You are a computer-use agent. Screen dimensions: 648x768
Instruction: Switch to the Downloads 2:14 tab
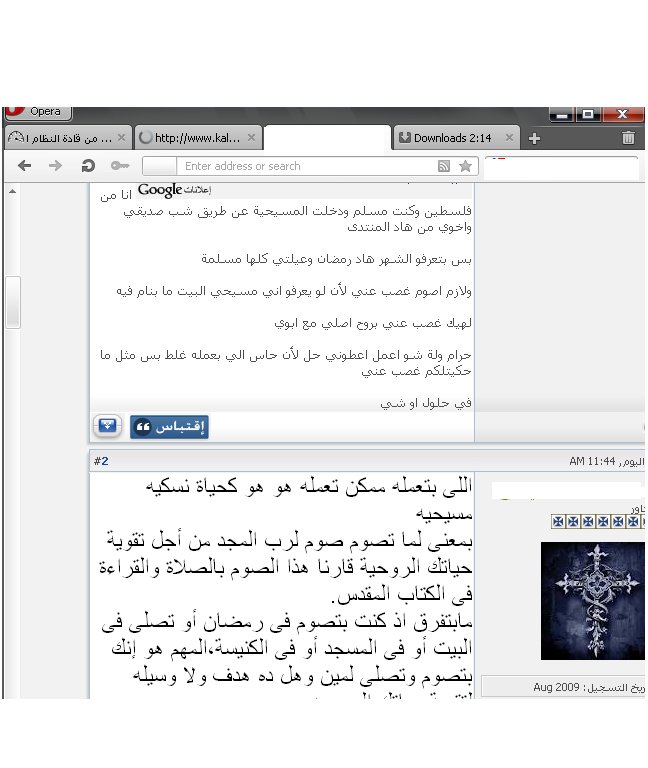452,138
